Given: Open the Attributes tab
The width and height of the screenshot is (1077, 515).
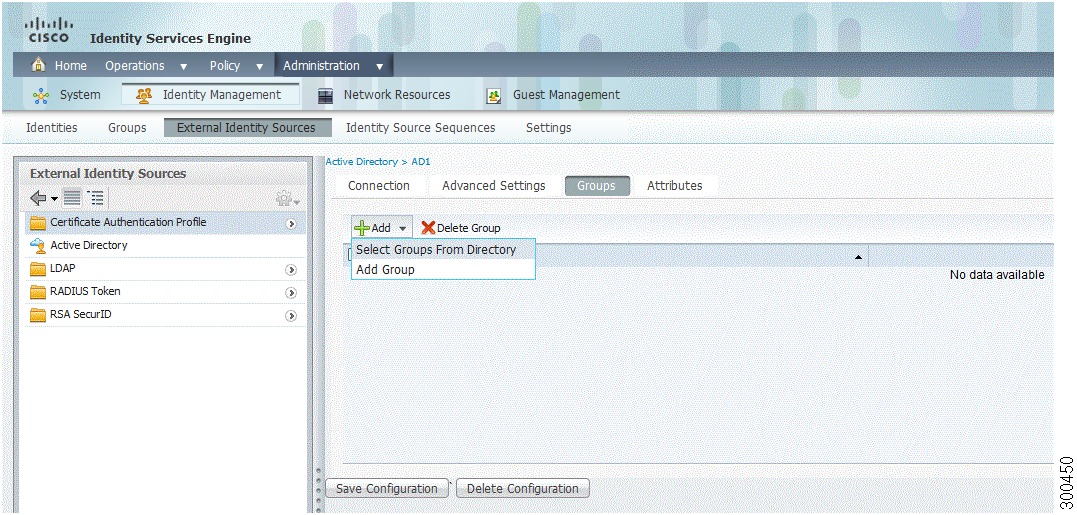Looking at the screenshot, I should [674, 185].
